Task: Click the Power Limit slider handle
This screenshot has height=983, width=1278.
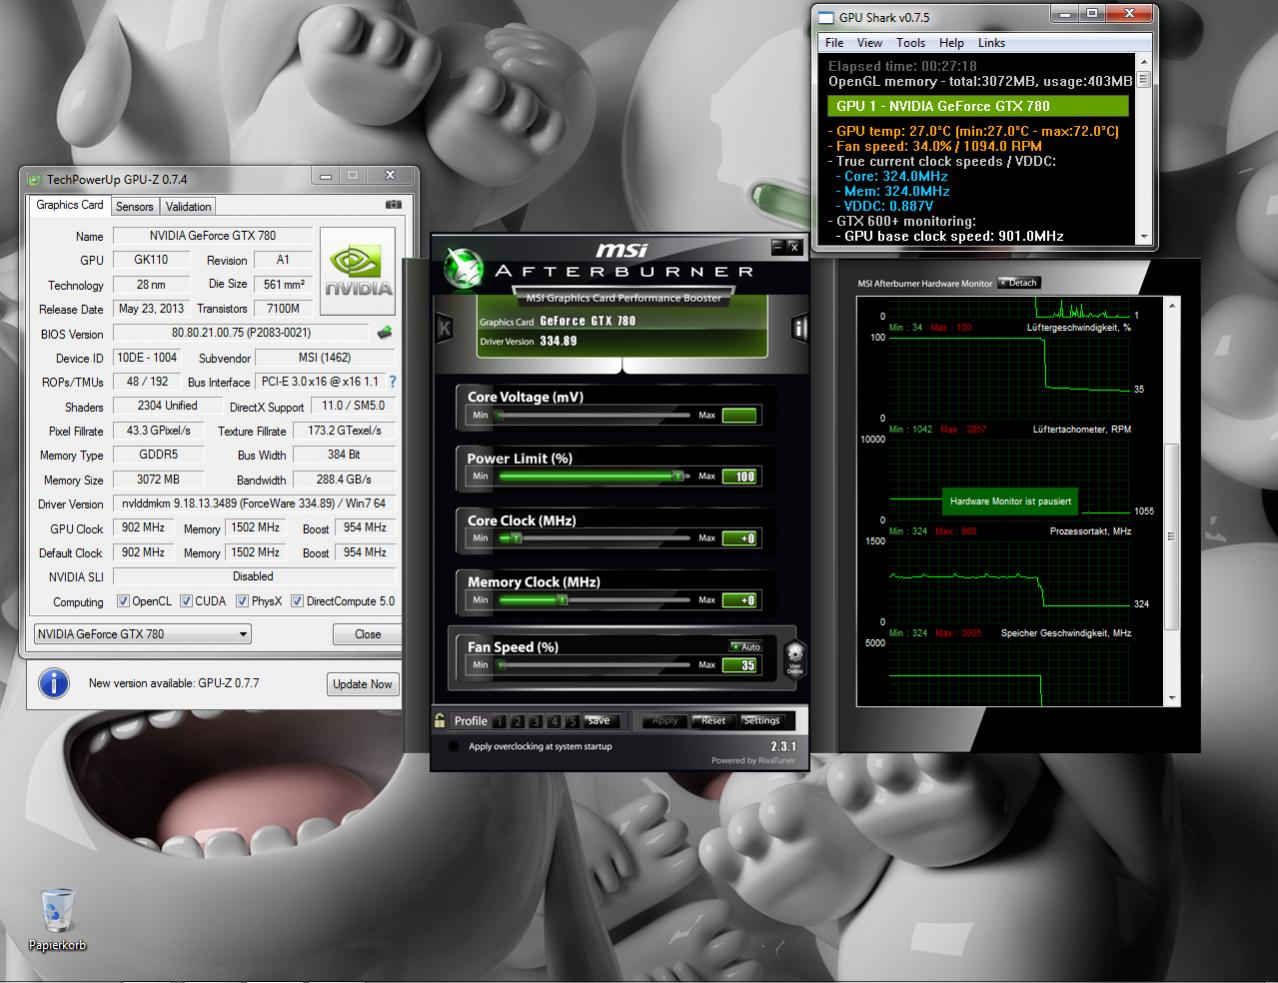Action: (x=678, y=476)
